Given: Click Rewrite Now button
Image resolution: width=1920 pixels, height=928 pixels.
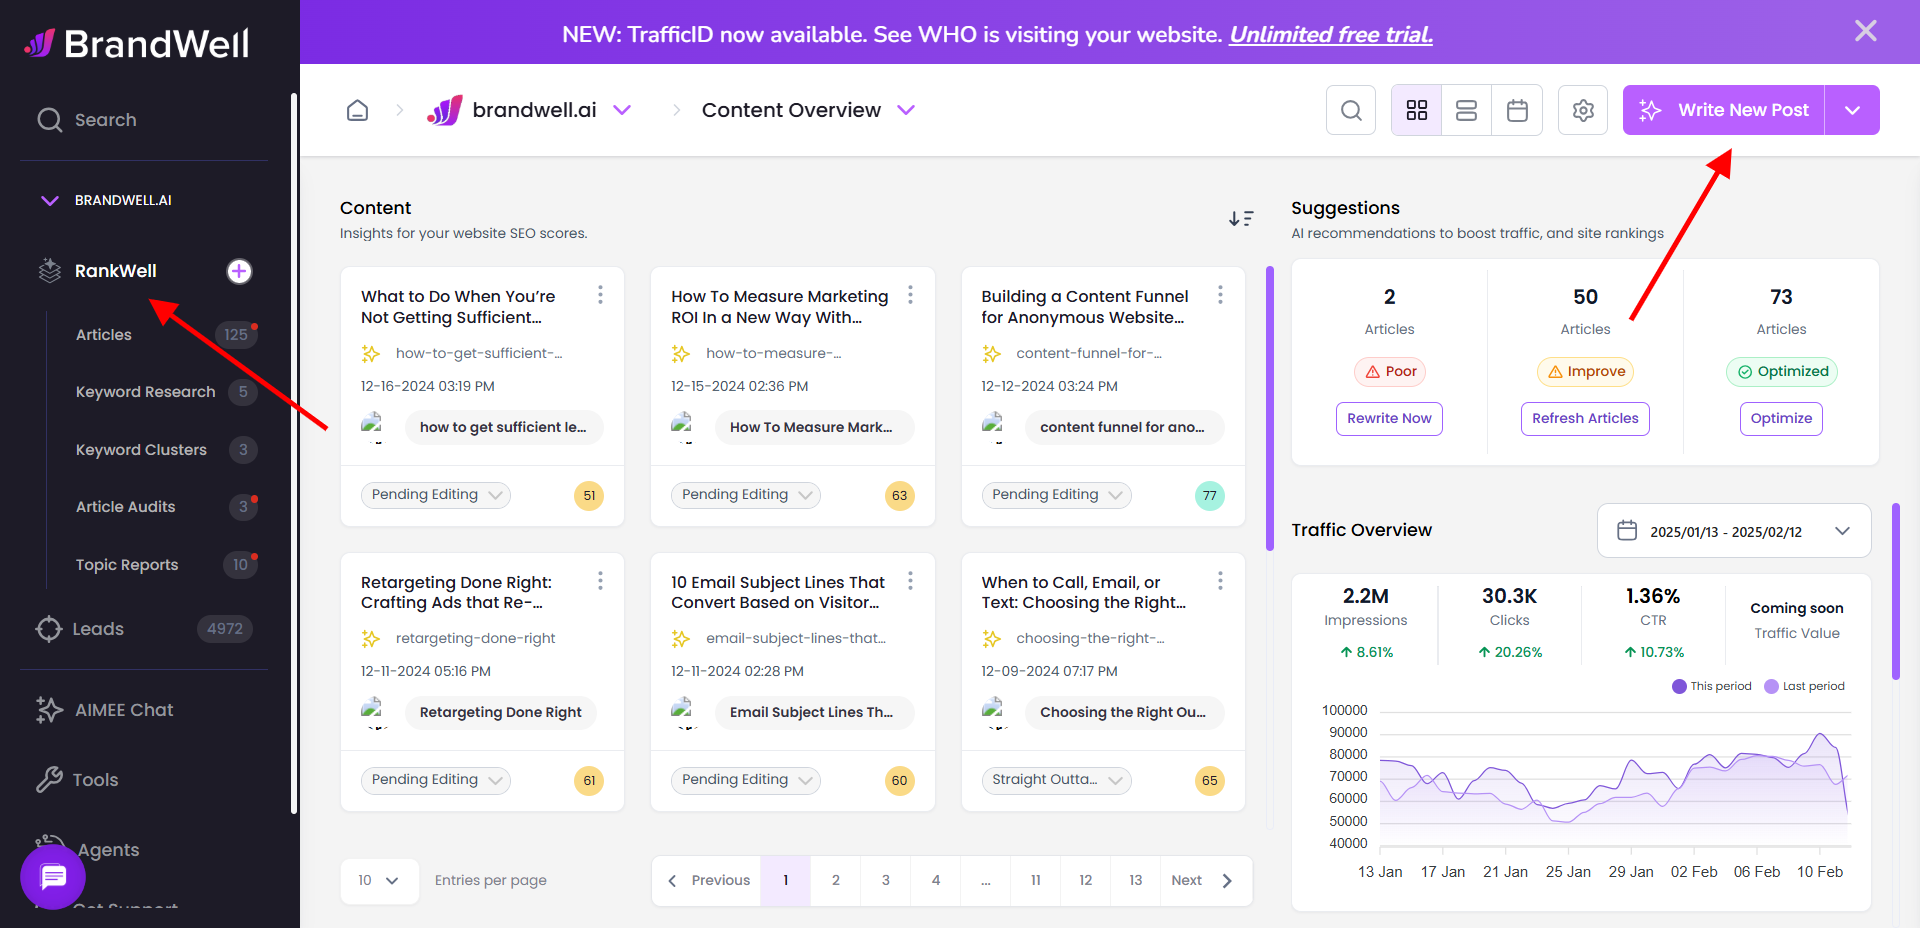Looking at the screenshot, I should click(x=1389, y=419).
